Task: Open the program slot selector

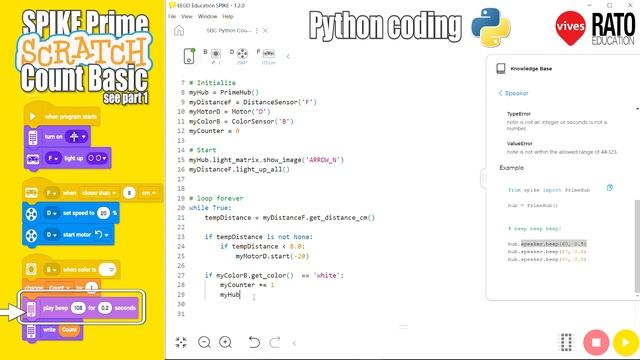Action: (x=566, y=342)
